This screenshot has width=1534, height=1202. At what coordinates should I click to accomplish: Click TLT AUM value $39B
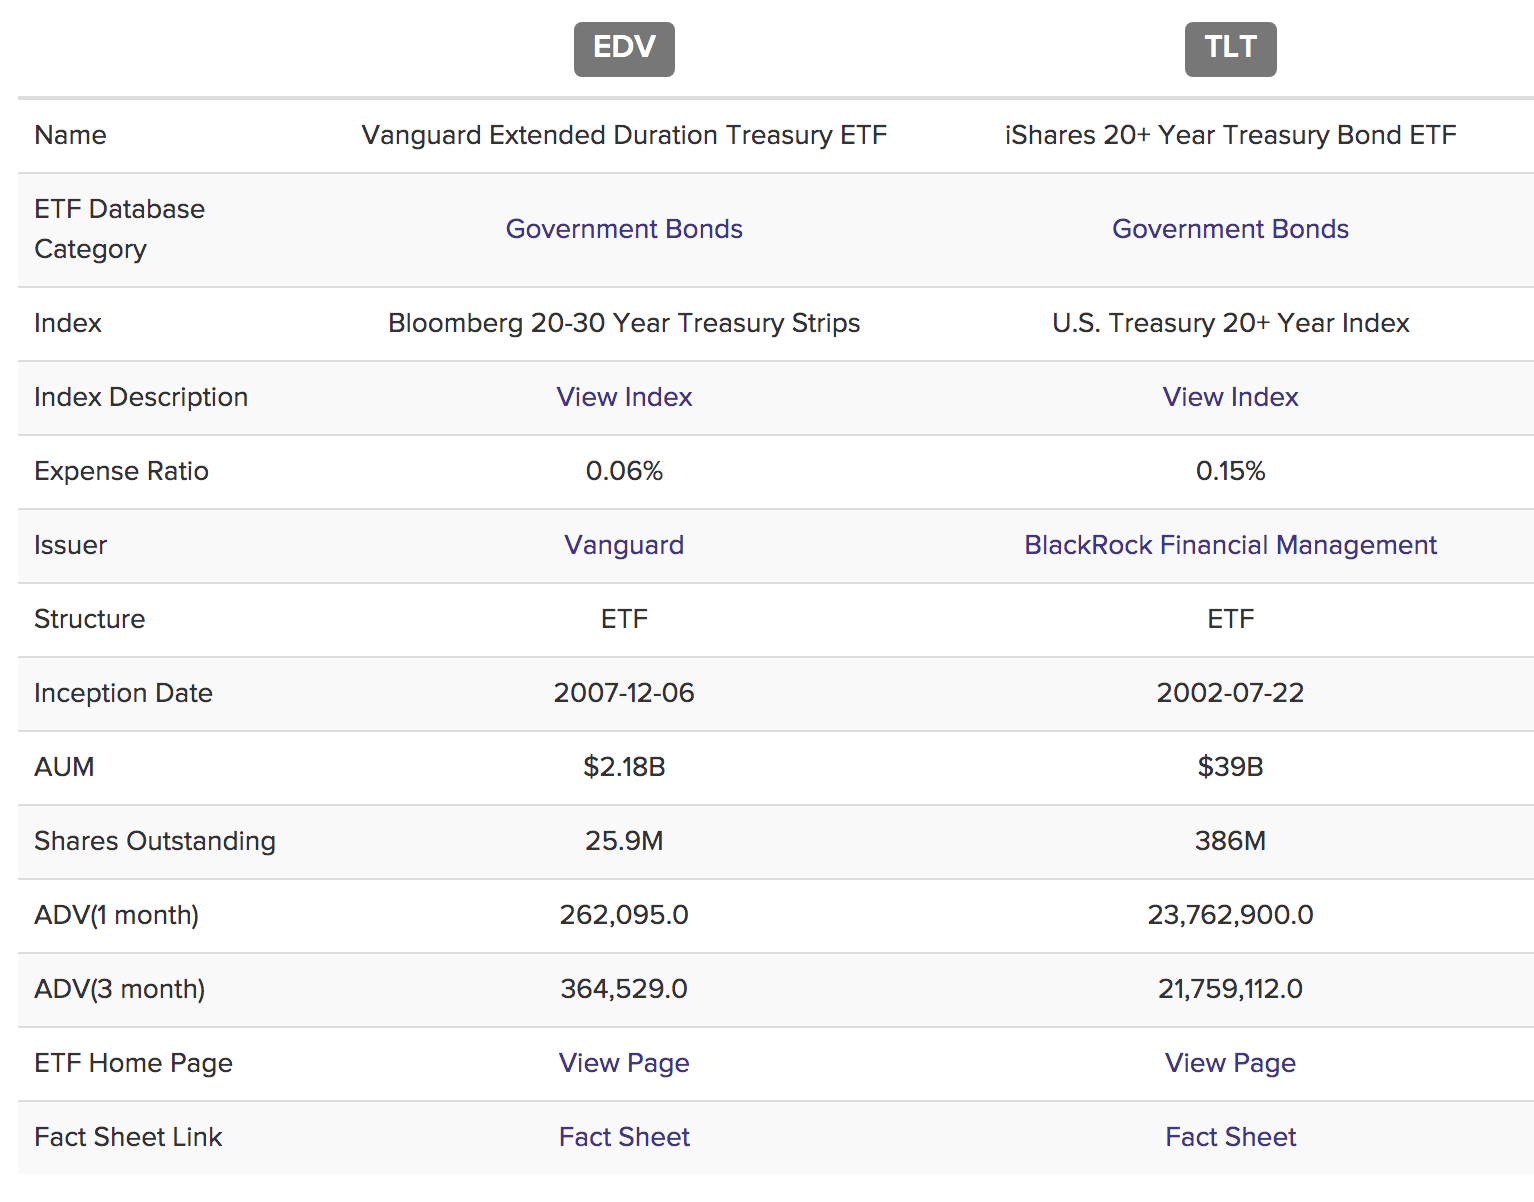tap(1230, 767)
